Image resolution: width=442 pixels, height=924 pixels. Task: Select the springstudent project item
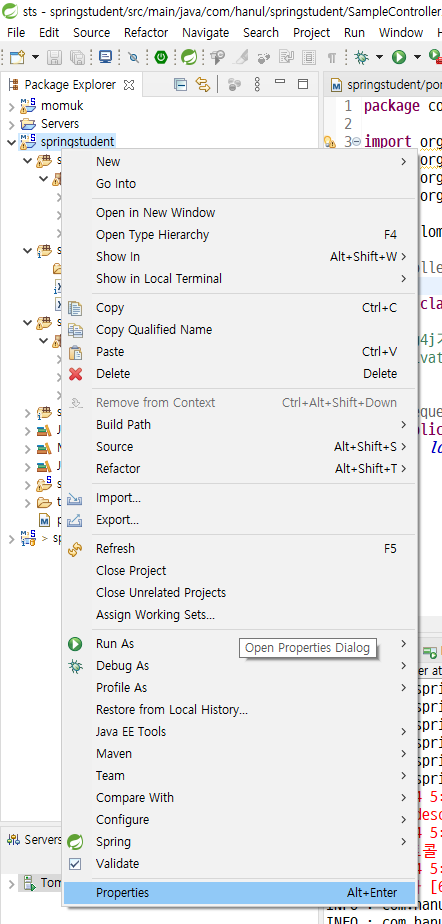[77, 141]
